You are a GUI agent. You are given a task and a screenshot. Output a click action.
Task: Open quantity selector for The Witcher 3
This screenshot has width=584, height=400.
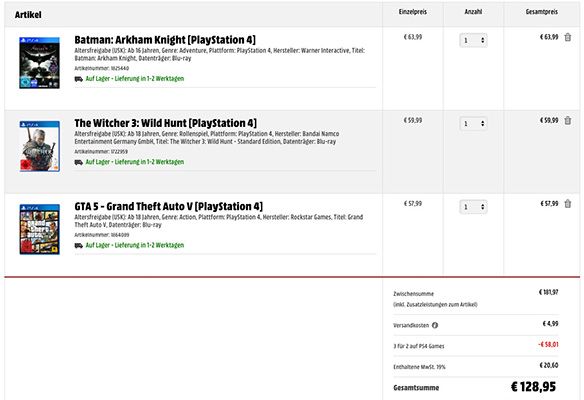point(473,123)
